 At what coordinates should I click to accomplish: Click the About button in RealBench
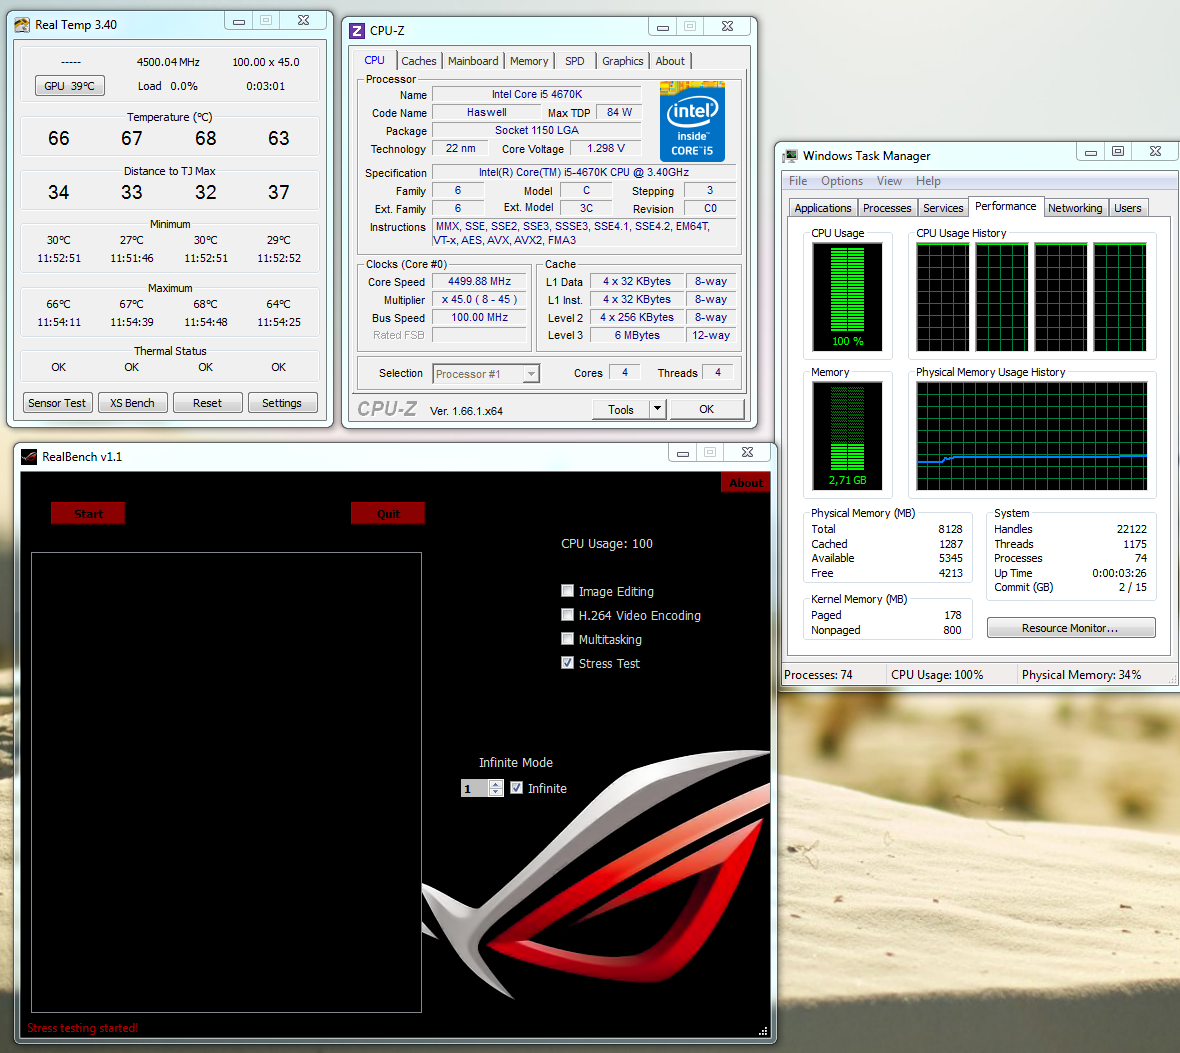coord(745,482)
